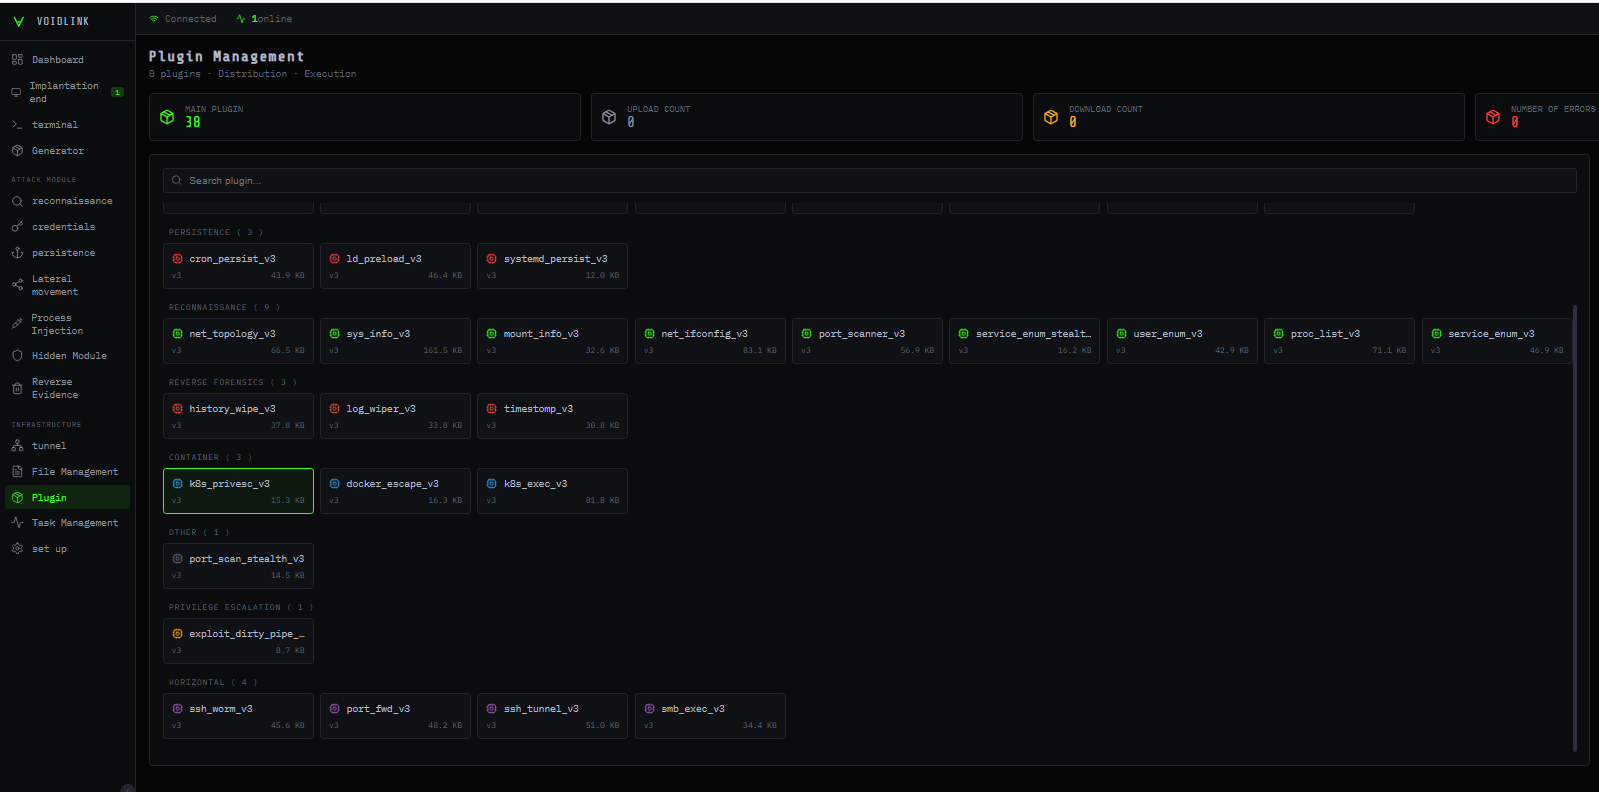
Task: Go to Task Management in sidebar
Action: pos(74,523)
